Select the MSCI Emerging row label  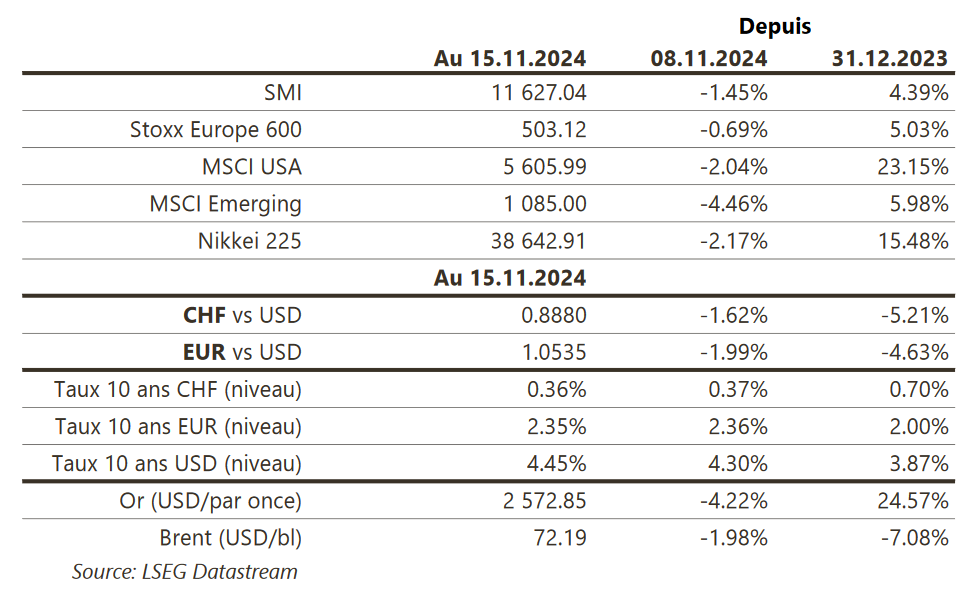[x=225, y=204]
